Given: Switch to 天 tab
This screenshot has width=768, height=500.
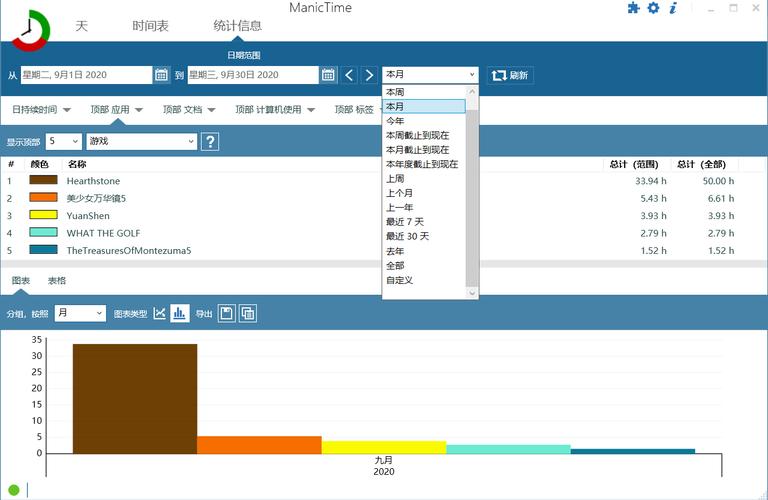Looking at the screenshot, I should (81, 25).
